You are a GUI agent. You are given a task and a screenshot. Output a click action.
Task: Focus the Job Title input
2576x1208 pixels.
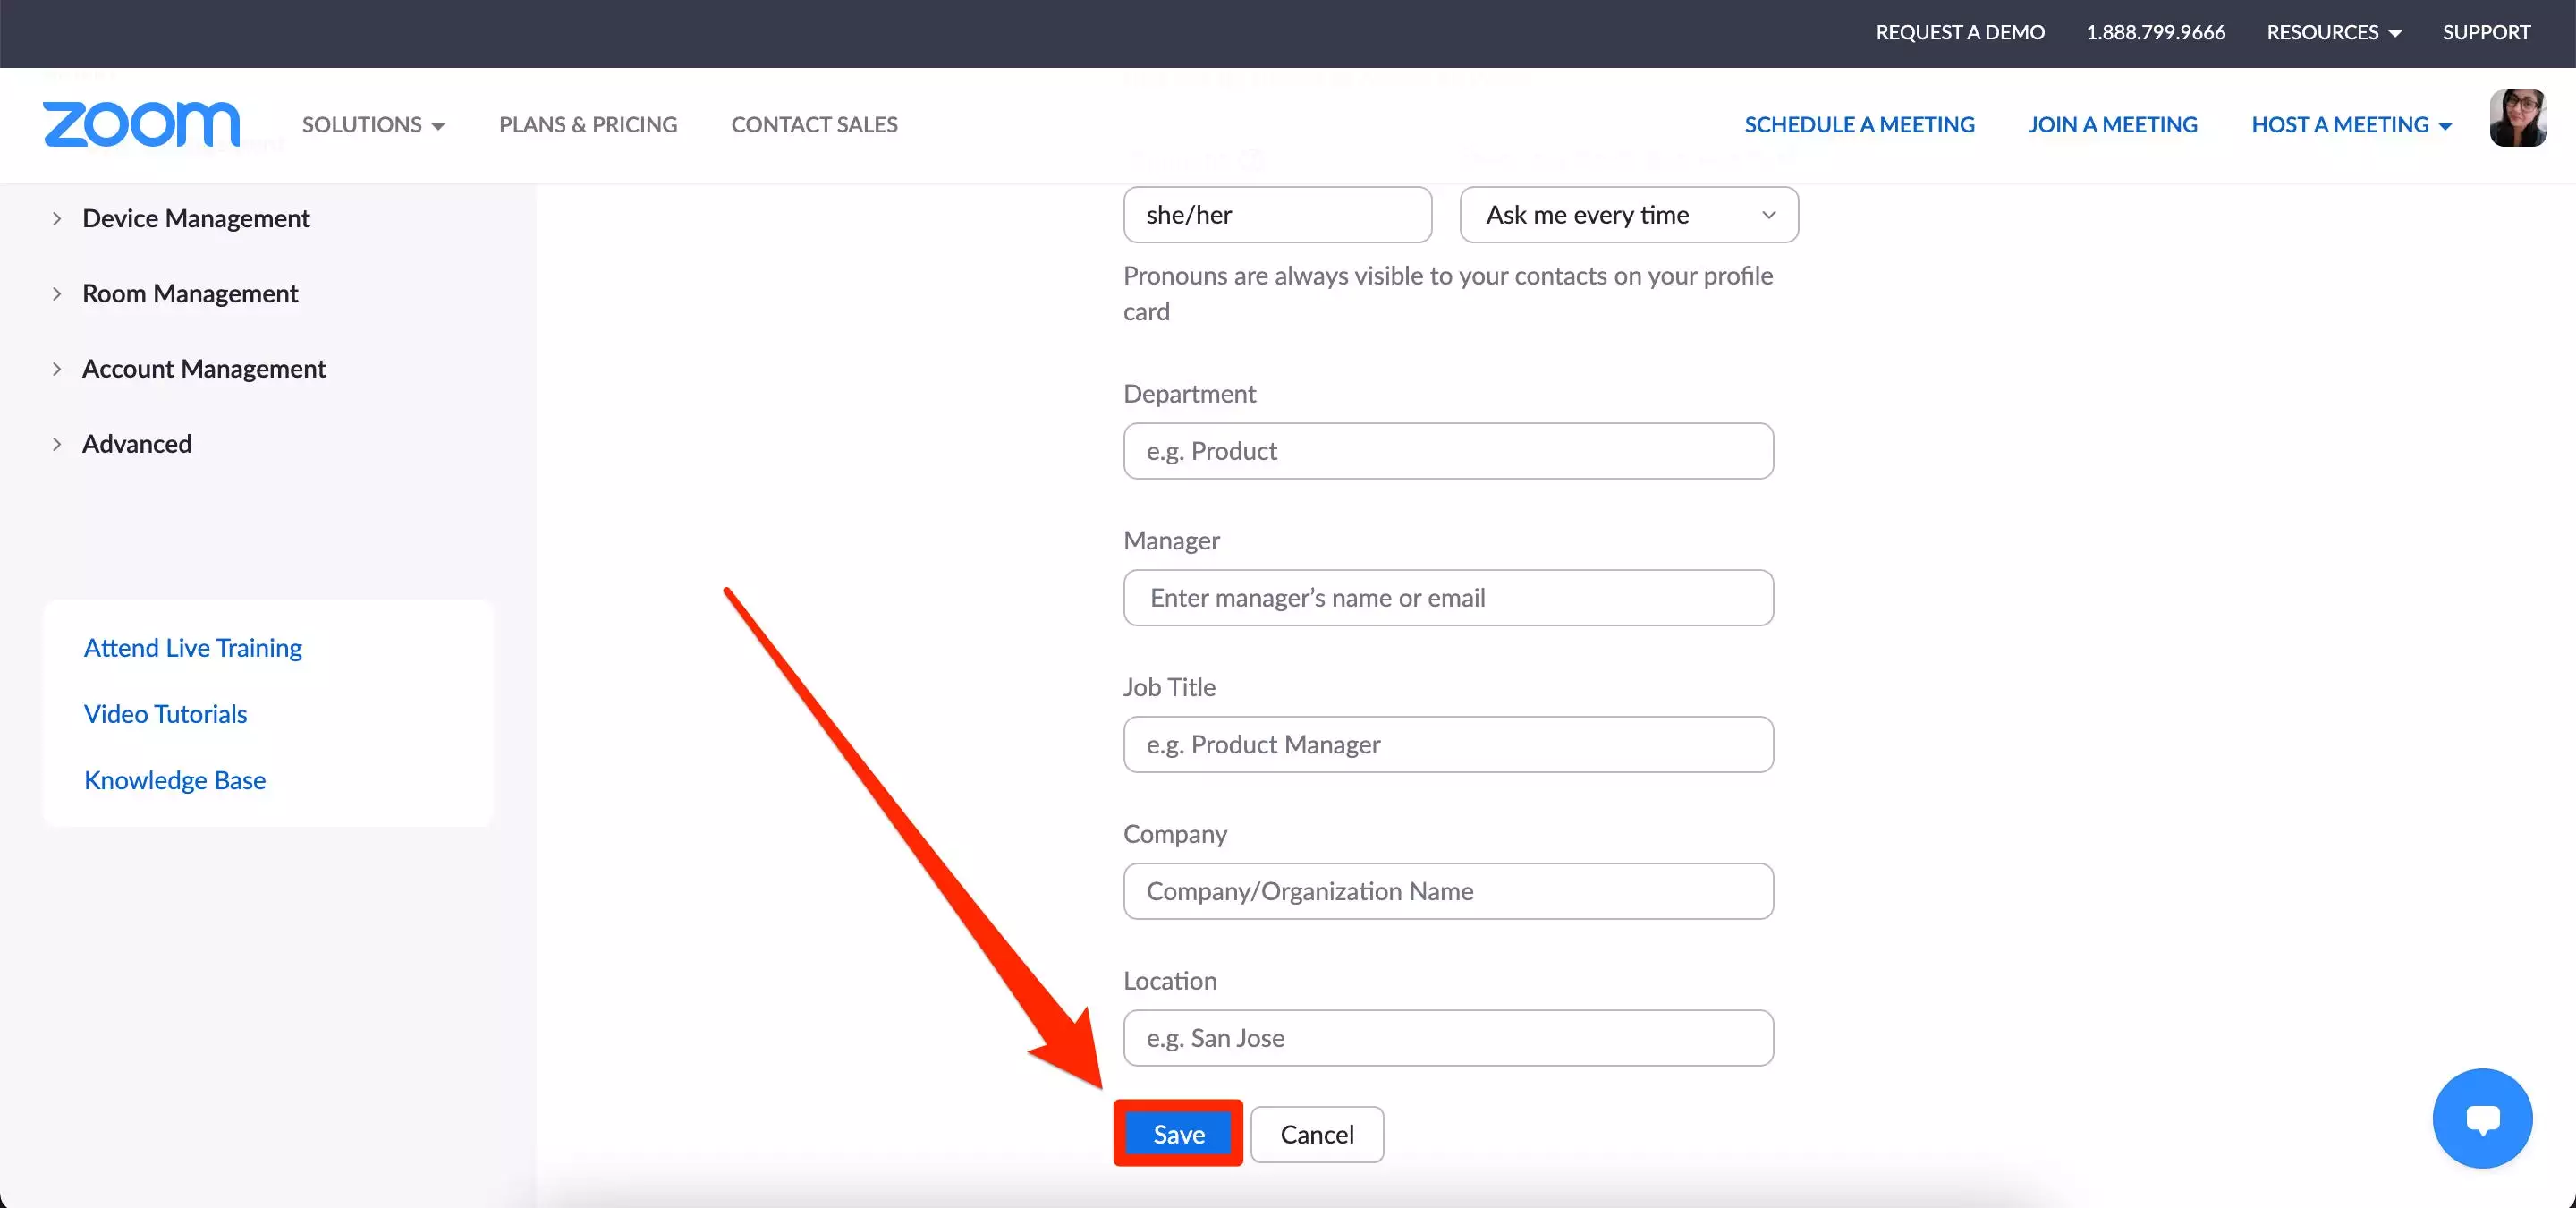pos(1447,745)
